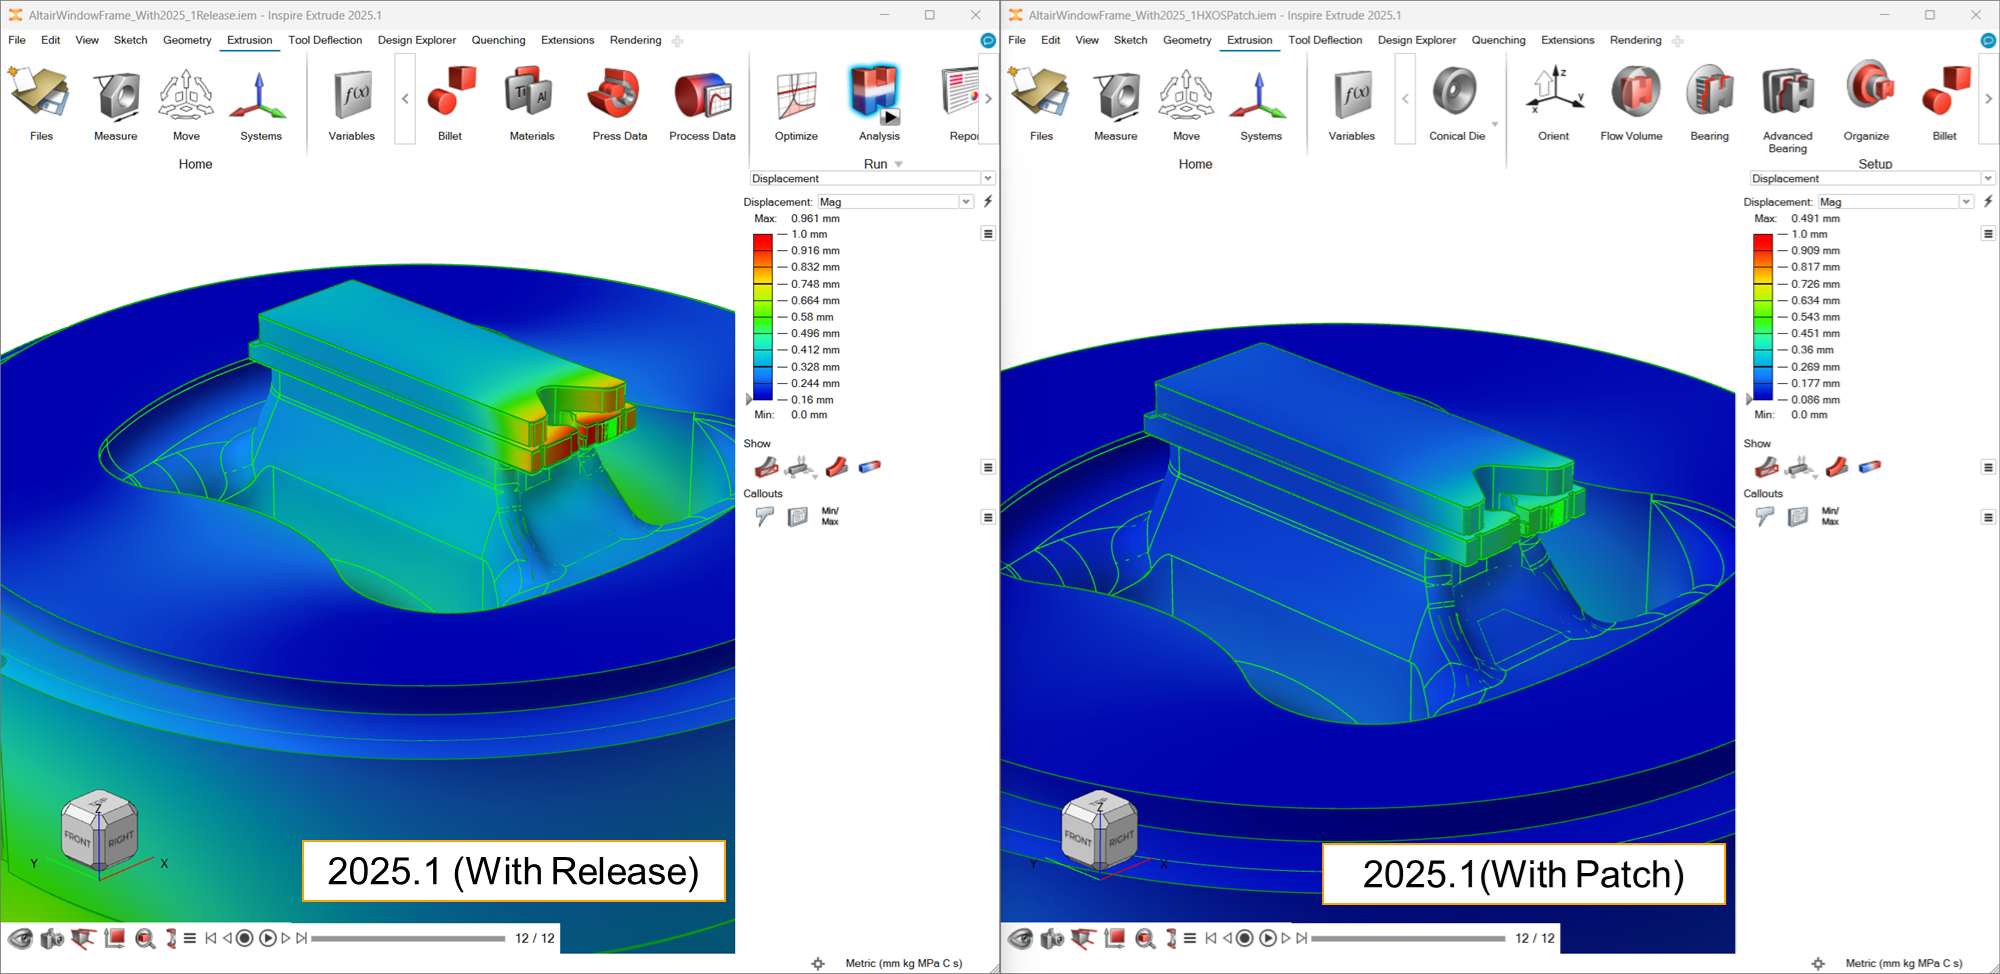Switch to Design Explorer tab in right window

(x=1416, y=40)
